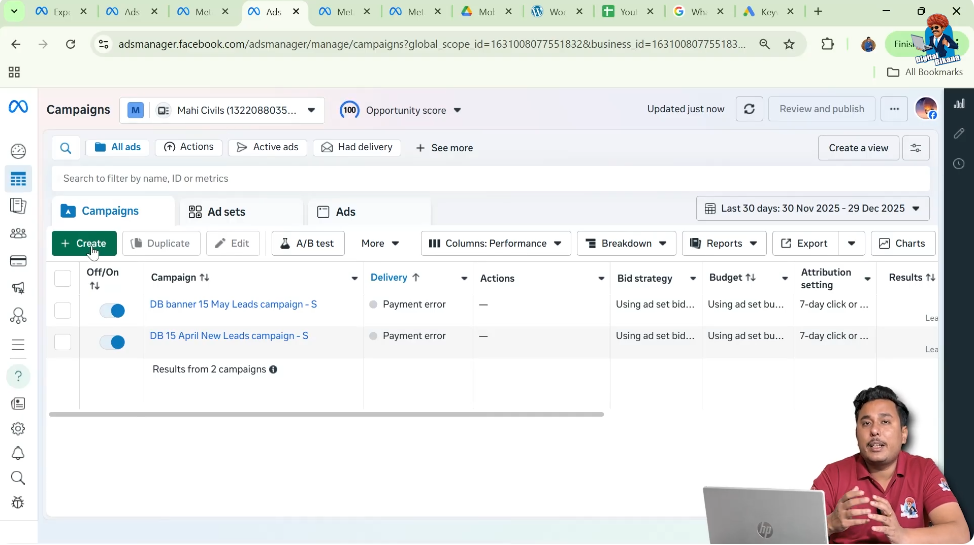Switch to the Ads tab
974x545 pixels.
click(x=369, y=212)
